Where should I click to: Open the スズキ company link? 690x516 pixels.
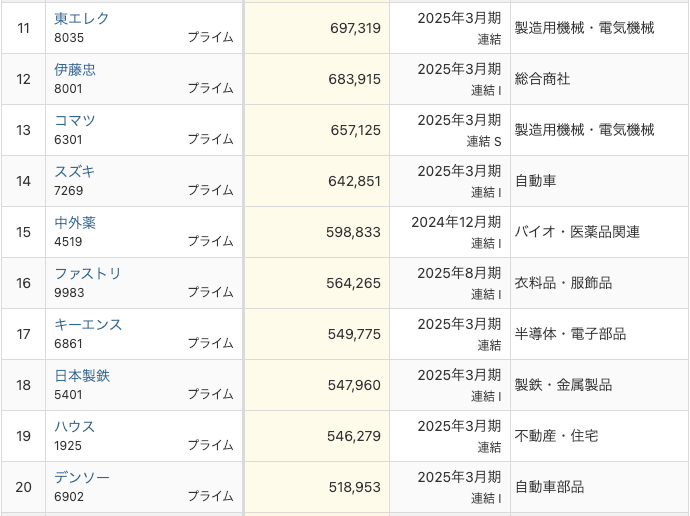pyautogui.click(x=75, y=172)
